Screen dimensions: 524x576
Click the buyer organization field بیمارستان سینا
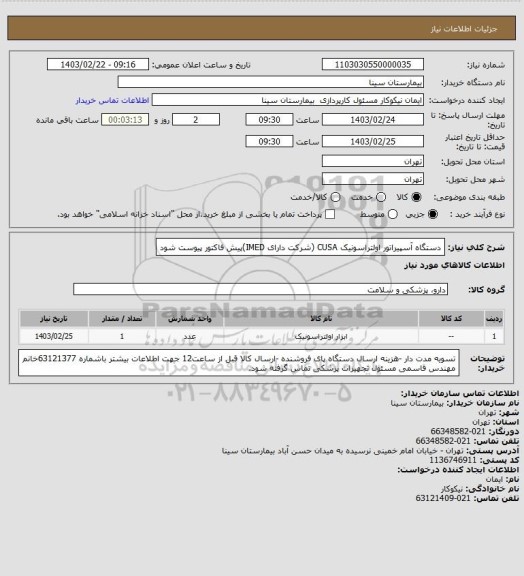[270, 82]
